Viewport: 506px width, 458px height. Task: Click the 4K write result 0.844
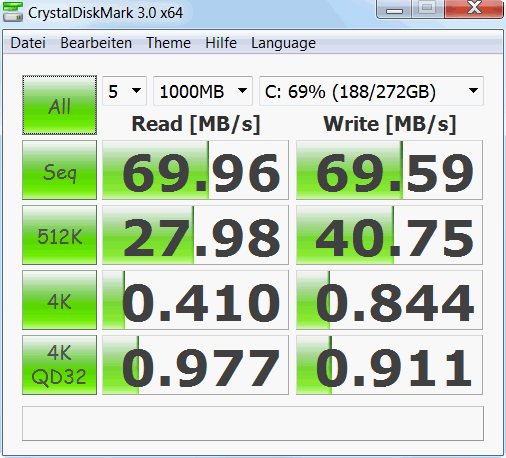pos(389,300)
